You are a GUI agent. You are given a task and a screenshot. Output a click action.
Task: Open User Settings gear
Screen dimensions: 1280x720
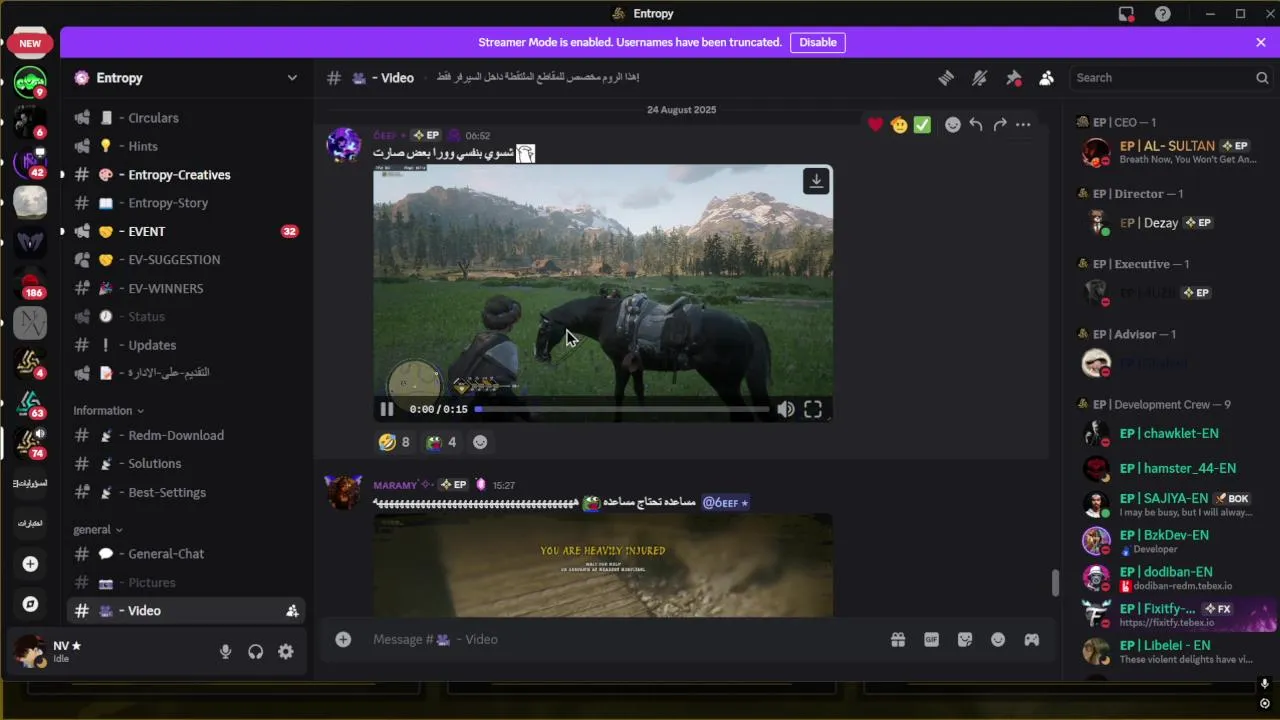pyautogui.click(x=286, y=651)
